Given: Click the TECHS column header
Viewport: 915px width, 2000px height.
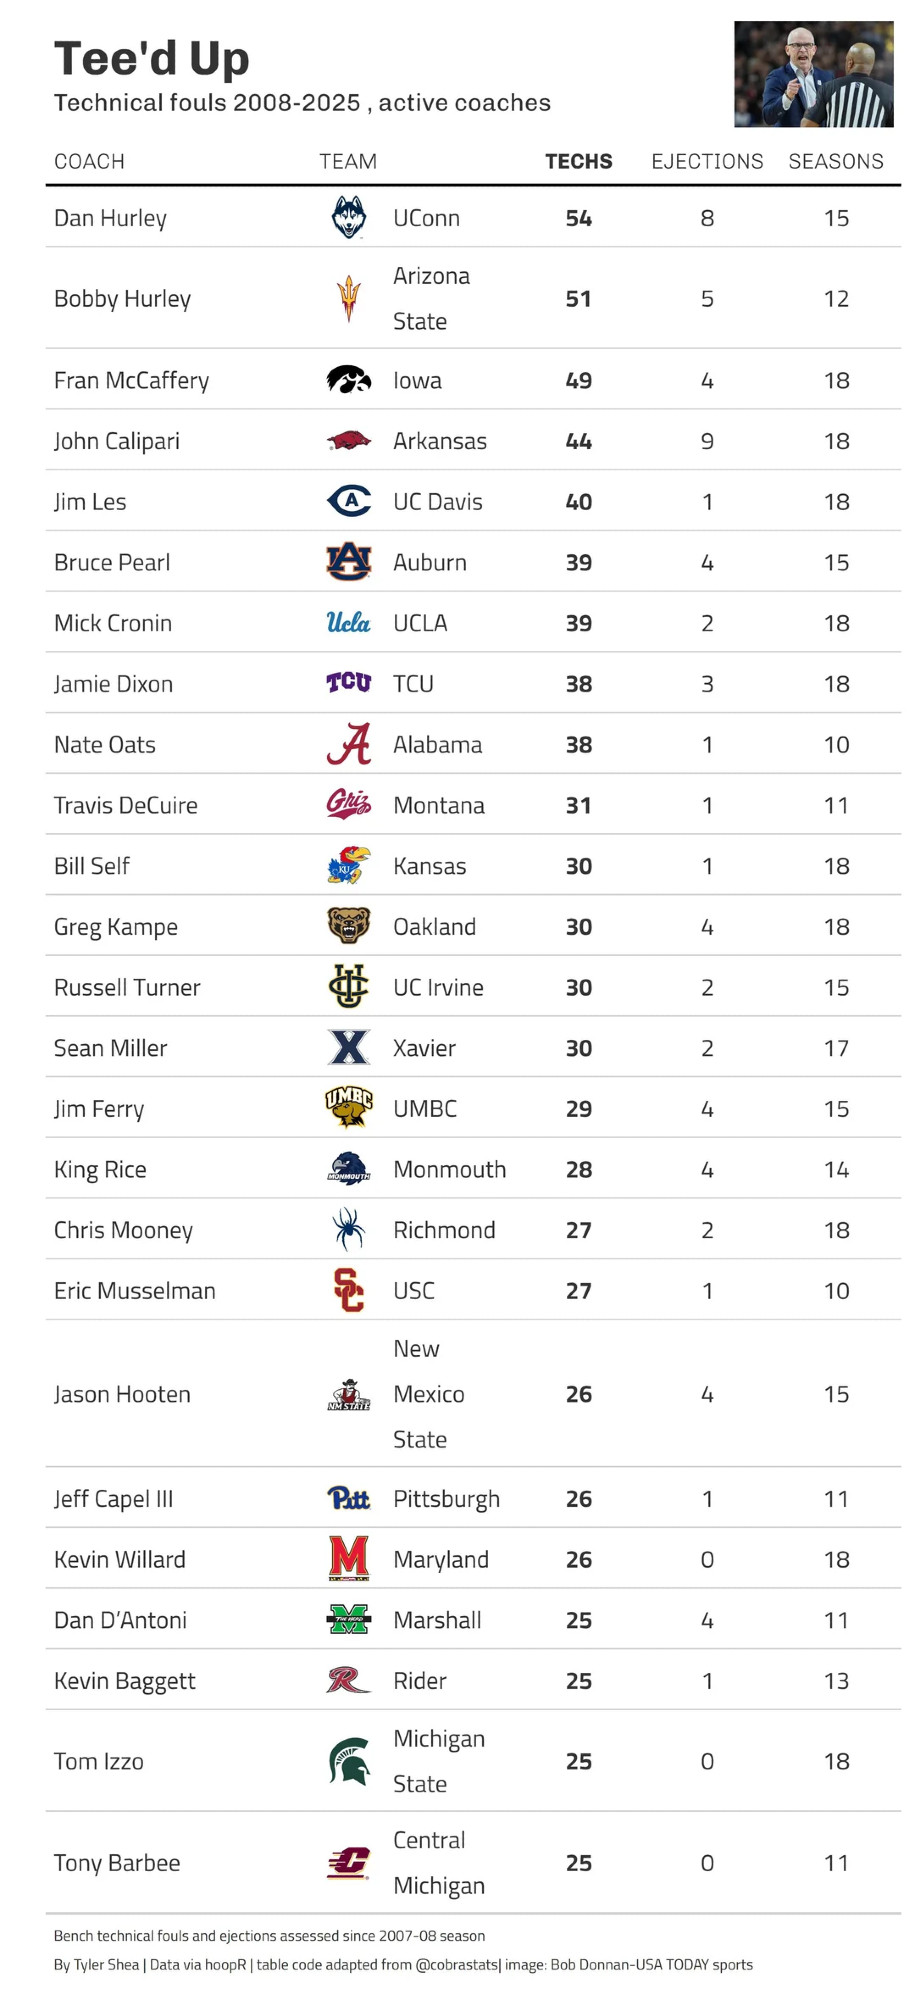Looking at the screenshot, I should pyautogui.click(x=578, y=162).
